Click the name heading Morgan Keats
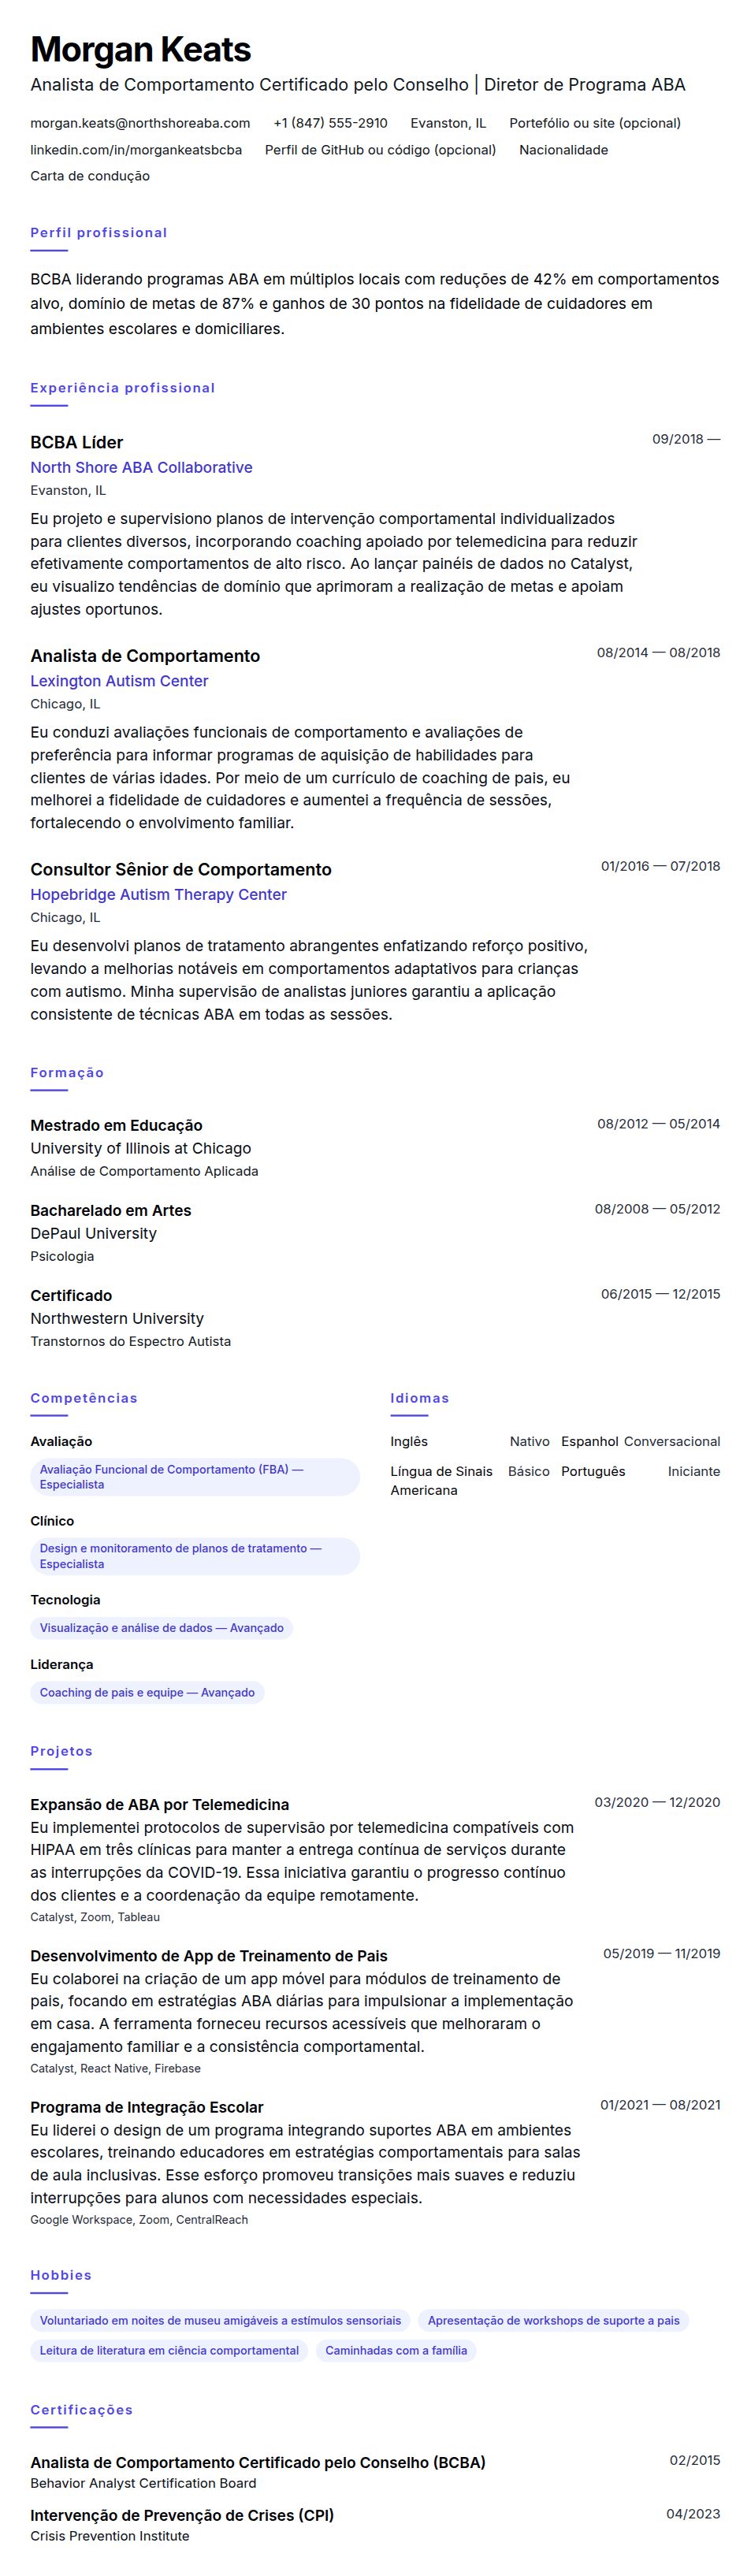The height and width of the screenshot is (2576, 751). pyautogui.click(x=140, y=49)
